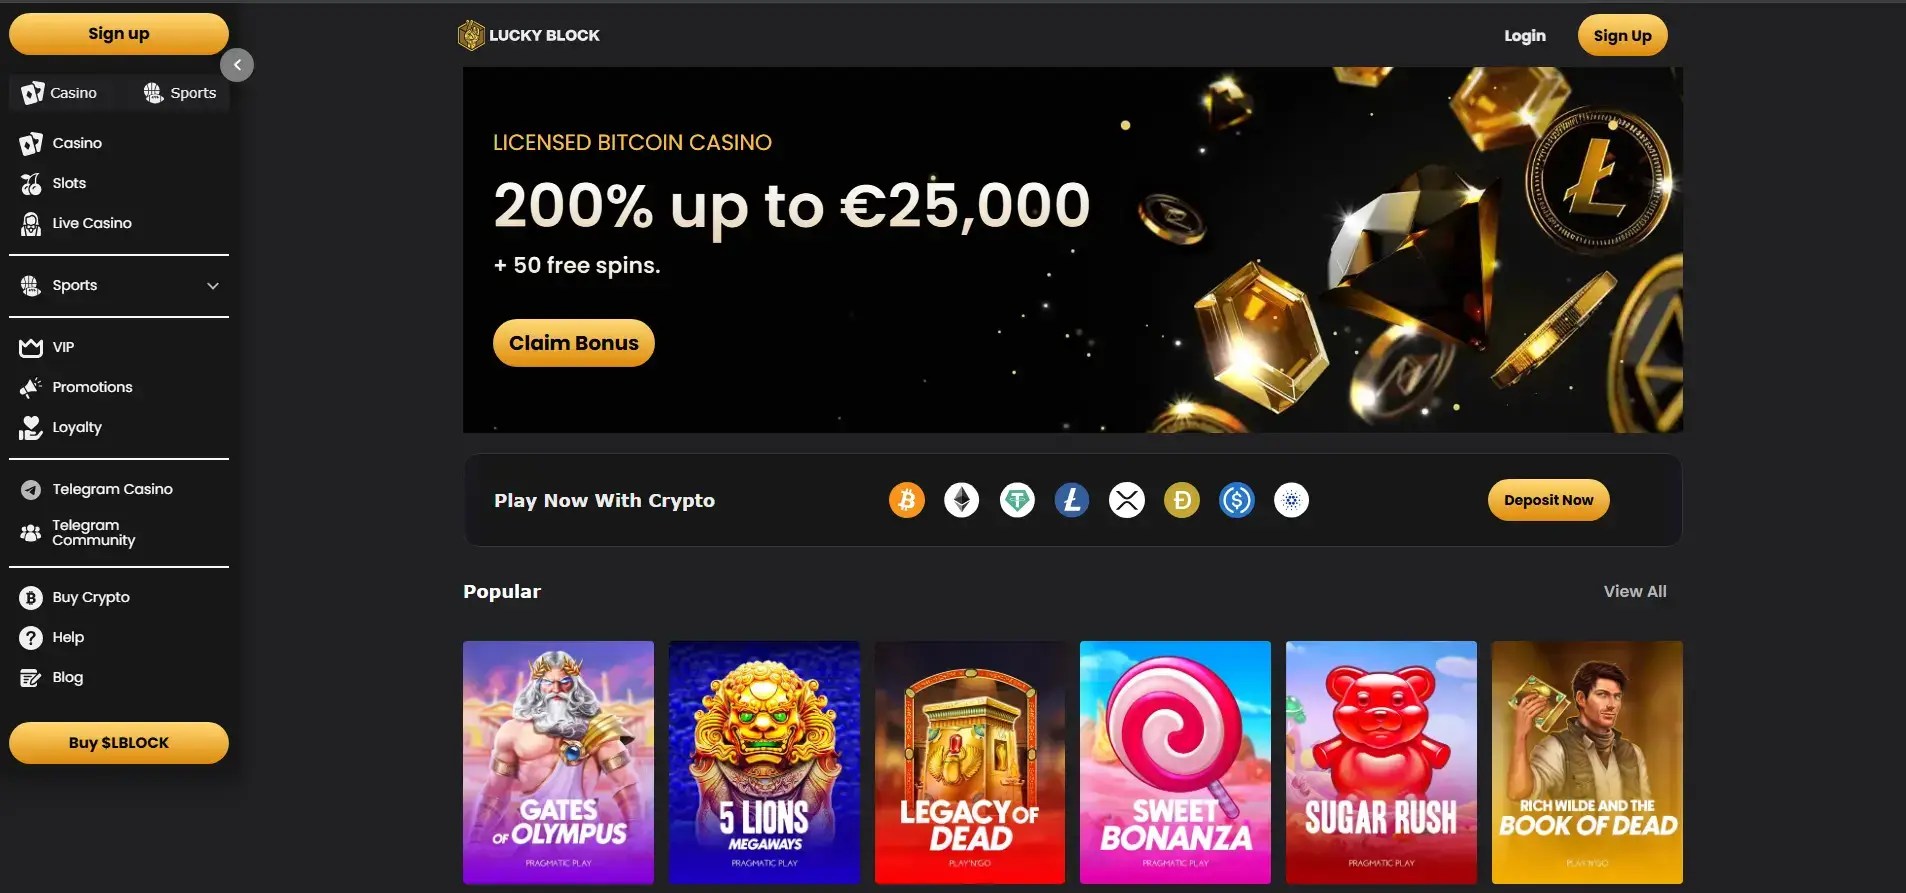
Task: Open the Login link in the header
Action: point(1525,36)
